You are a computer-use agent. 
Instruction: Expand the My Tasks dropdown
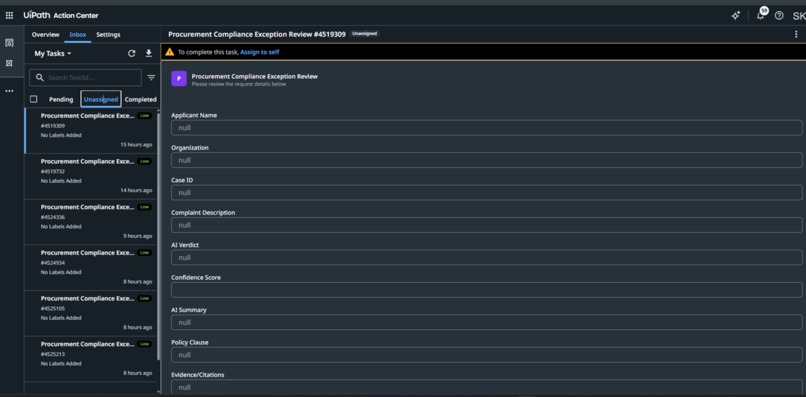53,53
